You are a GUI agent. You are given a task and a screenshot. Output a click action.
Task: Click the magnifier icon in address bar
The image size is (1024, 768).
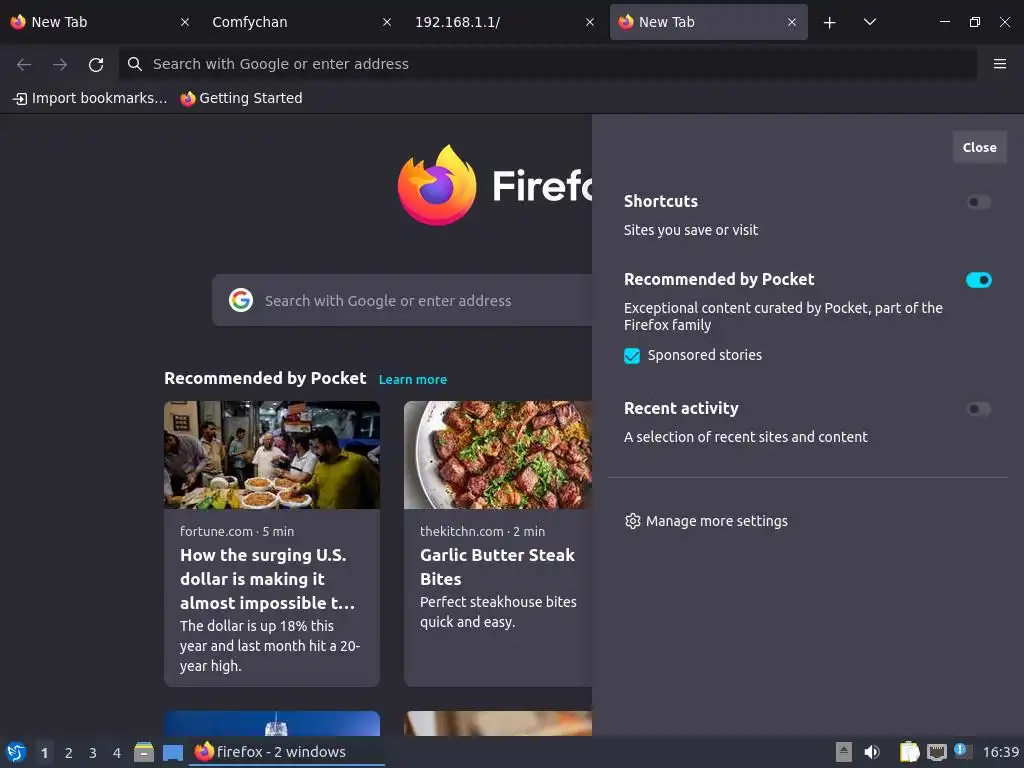click(x=135, y=64)
